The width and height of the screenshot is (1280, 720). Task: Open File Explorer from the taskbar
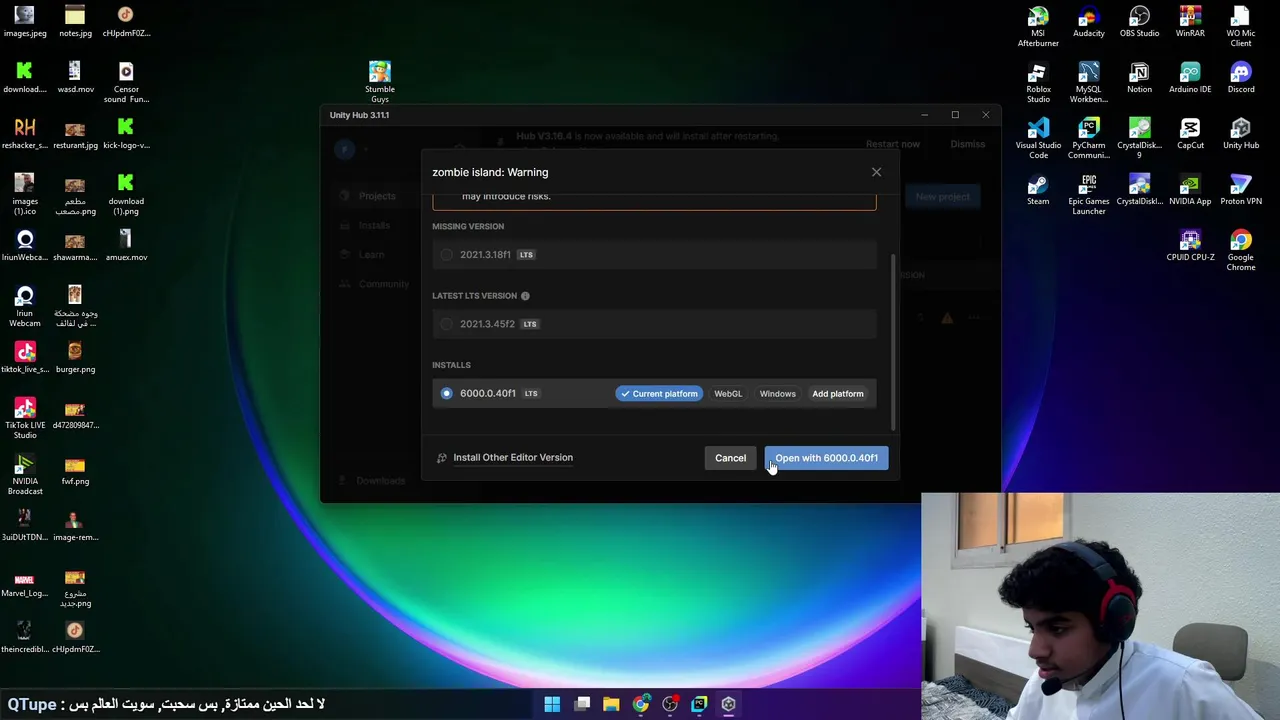pyautogui.click(x=611, y=704)
